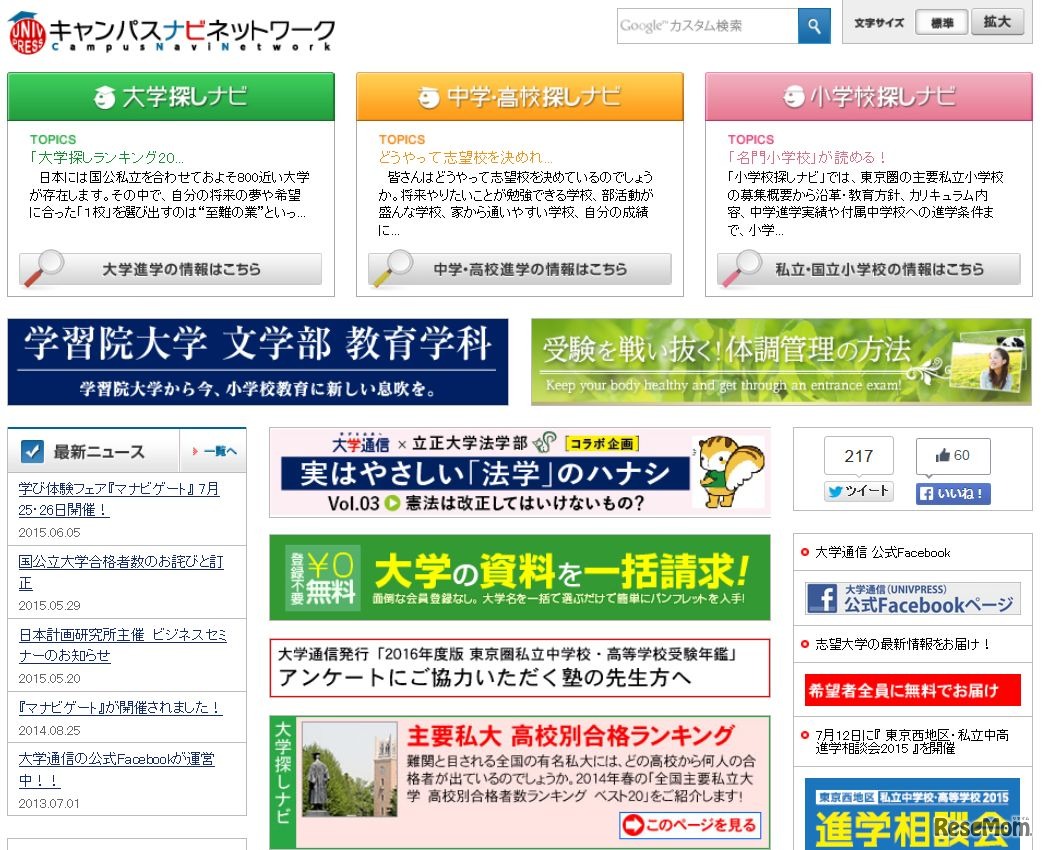Click the blue search magnifier button
This screenshot has width=1045, height=850.
point(814,26)
